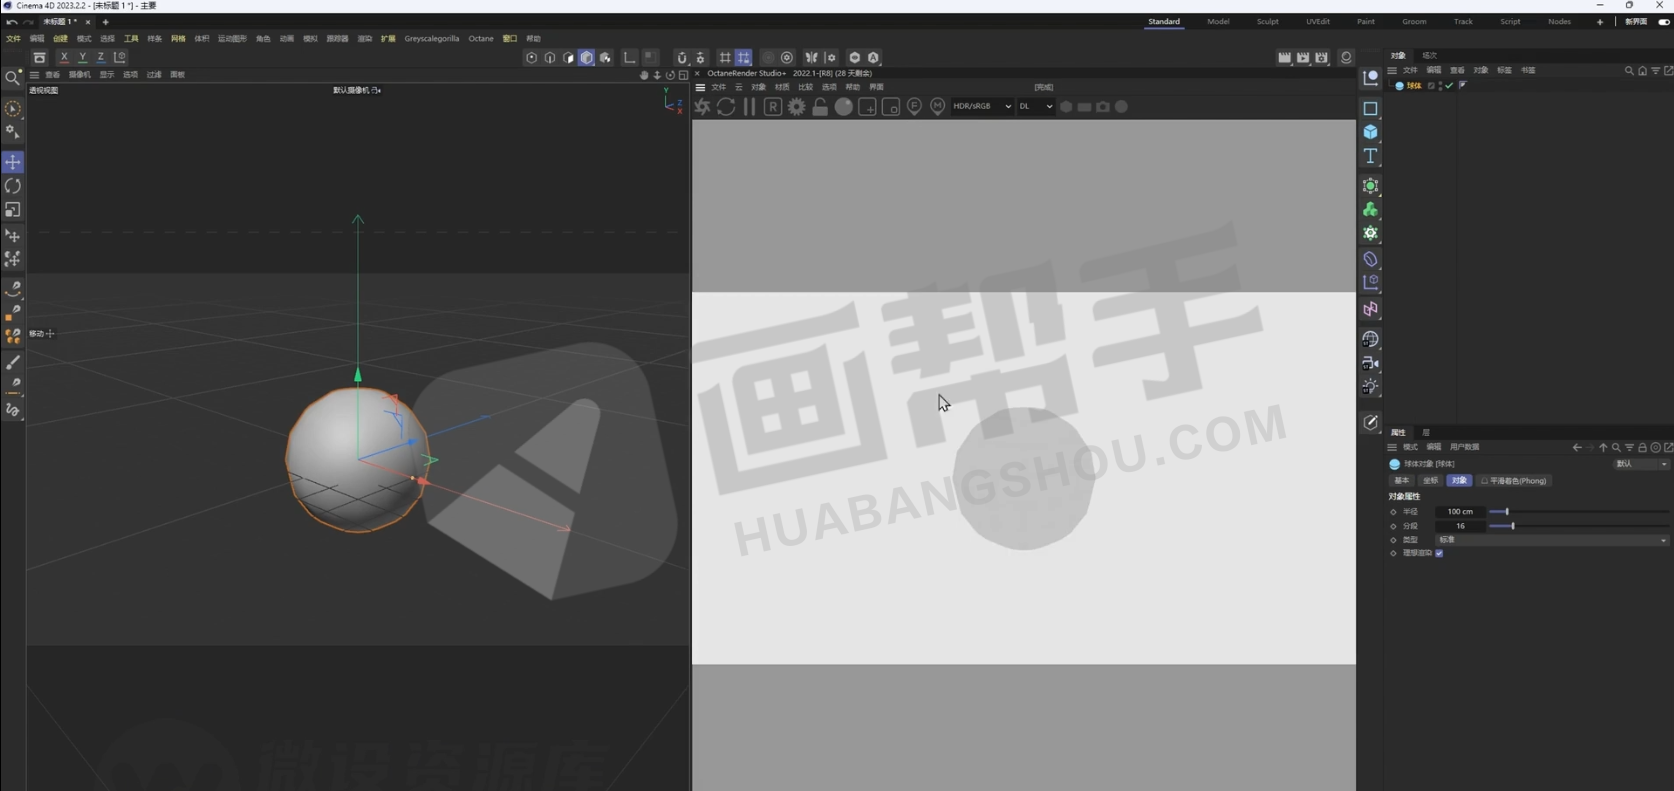The width and height of the screenshot is (1674, 791).
Task: Click the segments value 16 field
Action: (x=1460, y=526)
